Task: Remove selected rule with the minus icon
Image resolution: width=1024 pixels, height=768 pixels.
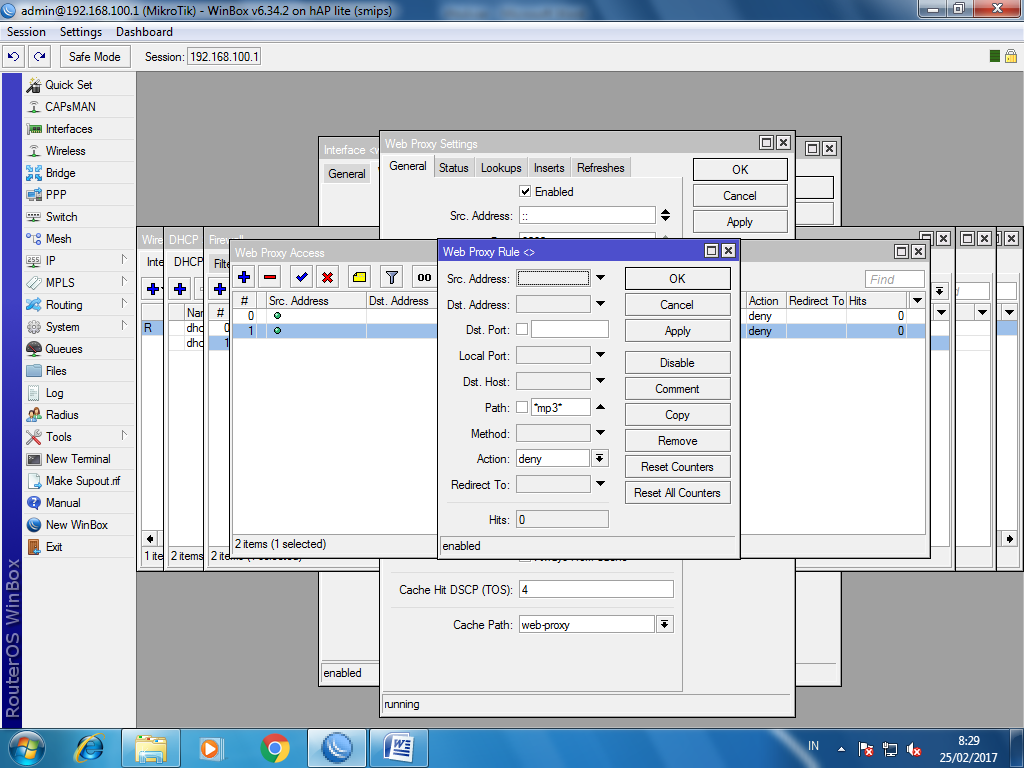Action: point(270,278)
